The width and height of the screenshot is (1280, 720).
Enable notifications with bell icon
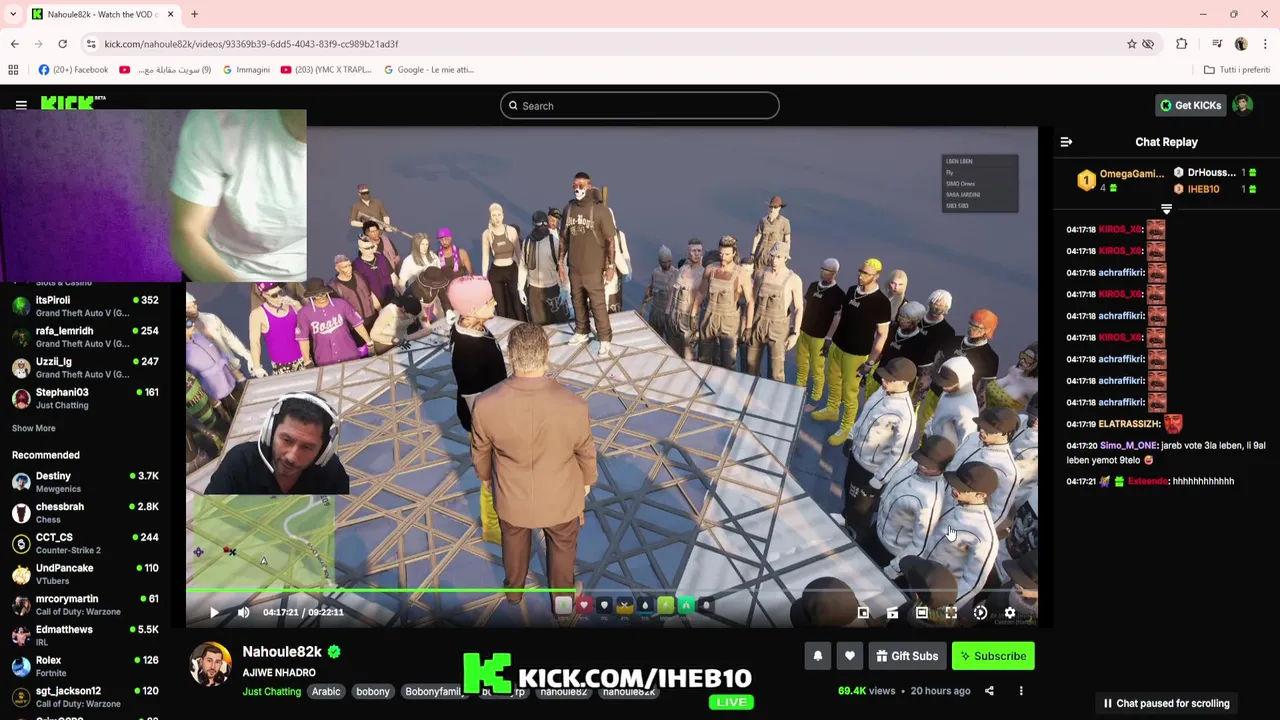pos(817,656)
